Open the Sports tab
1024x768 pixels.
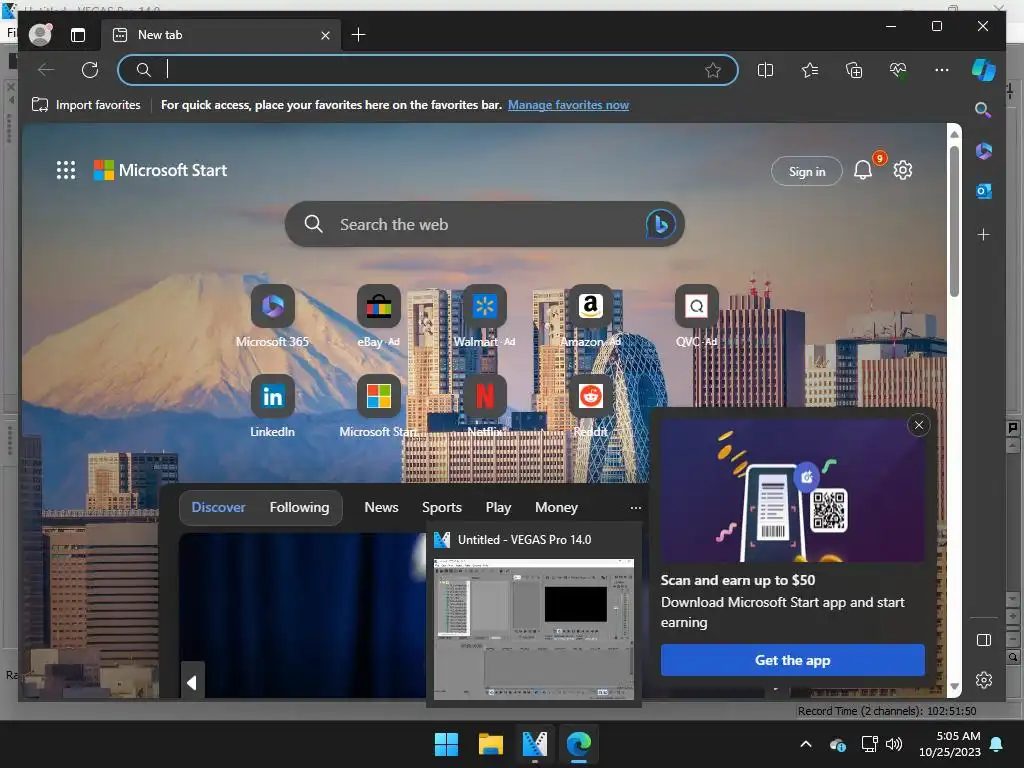(441, 507)
